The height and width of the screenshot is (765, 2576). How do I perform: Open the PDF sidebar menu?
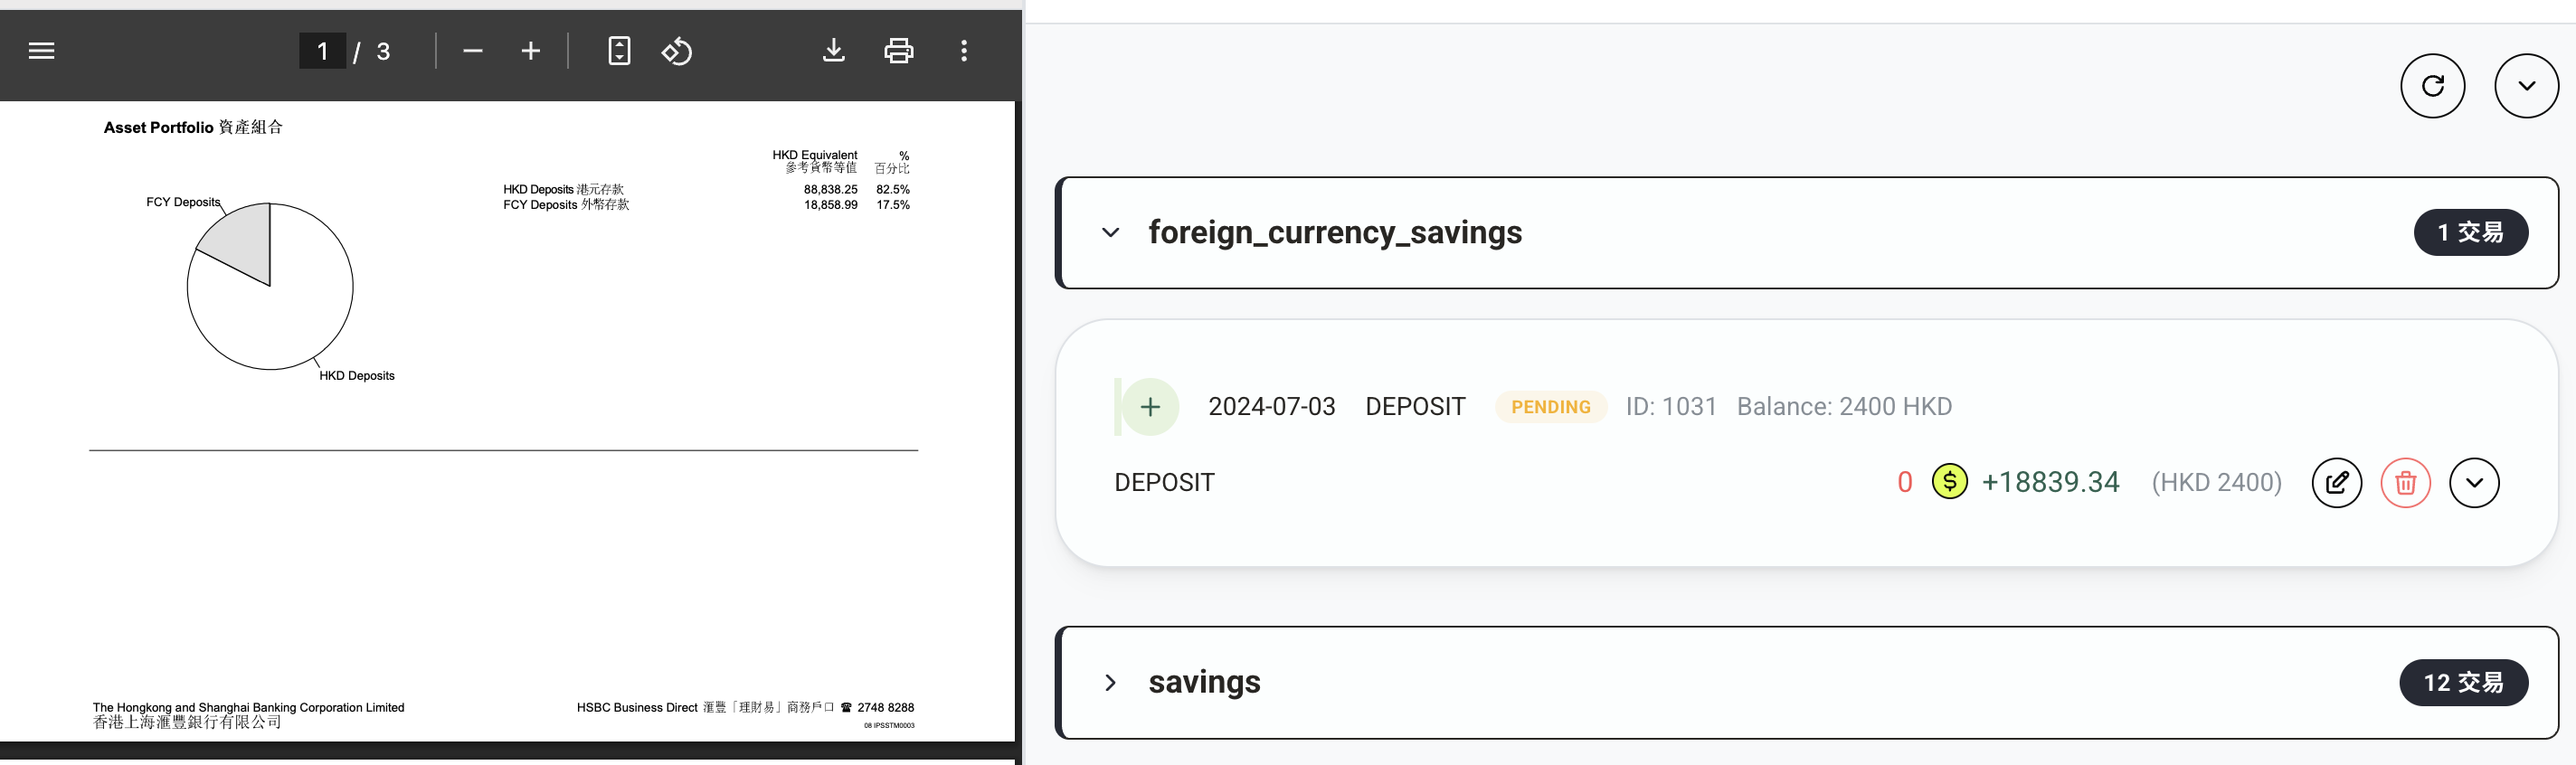click(41, 50)
